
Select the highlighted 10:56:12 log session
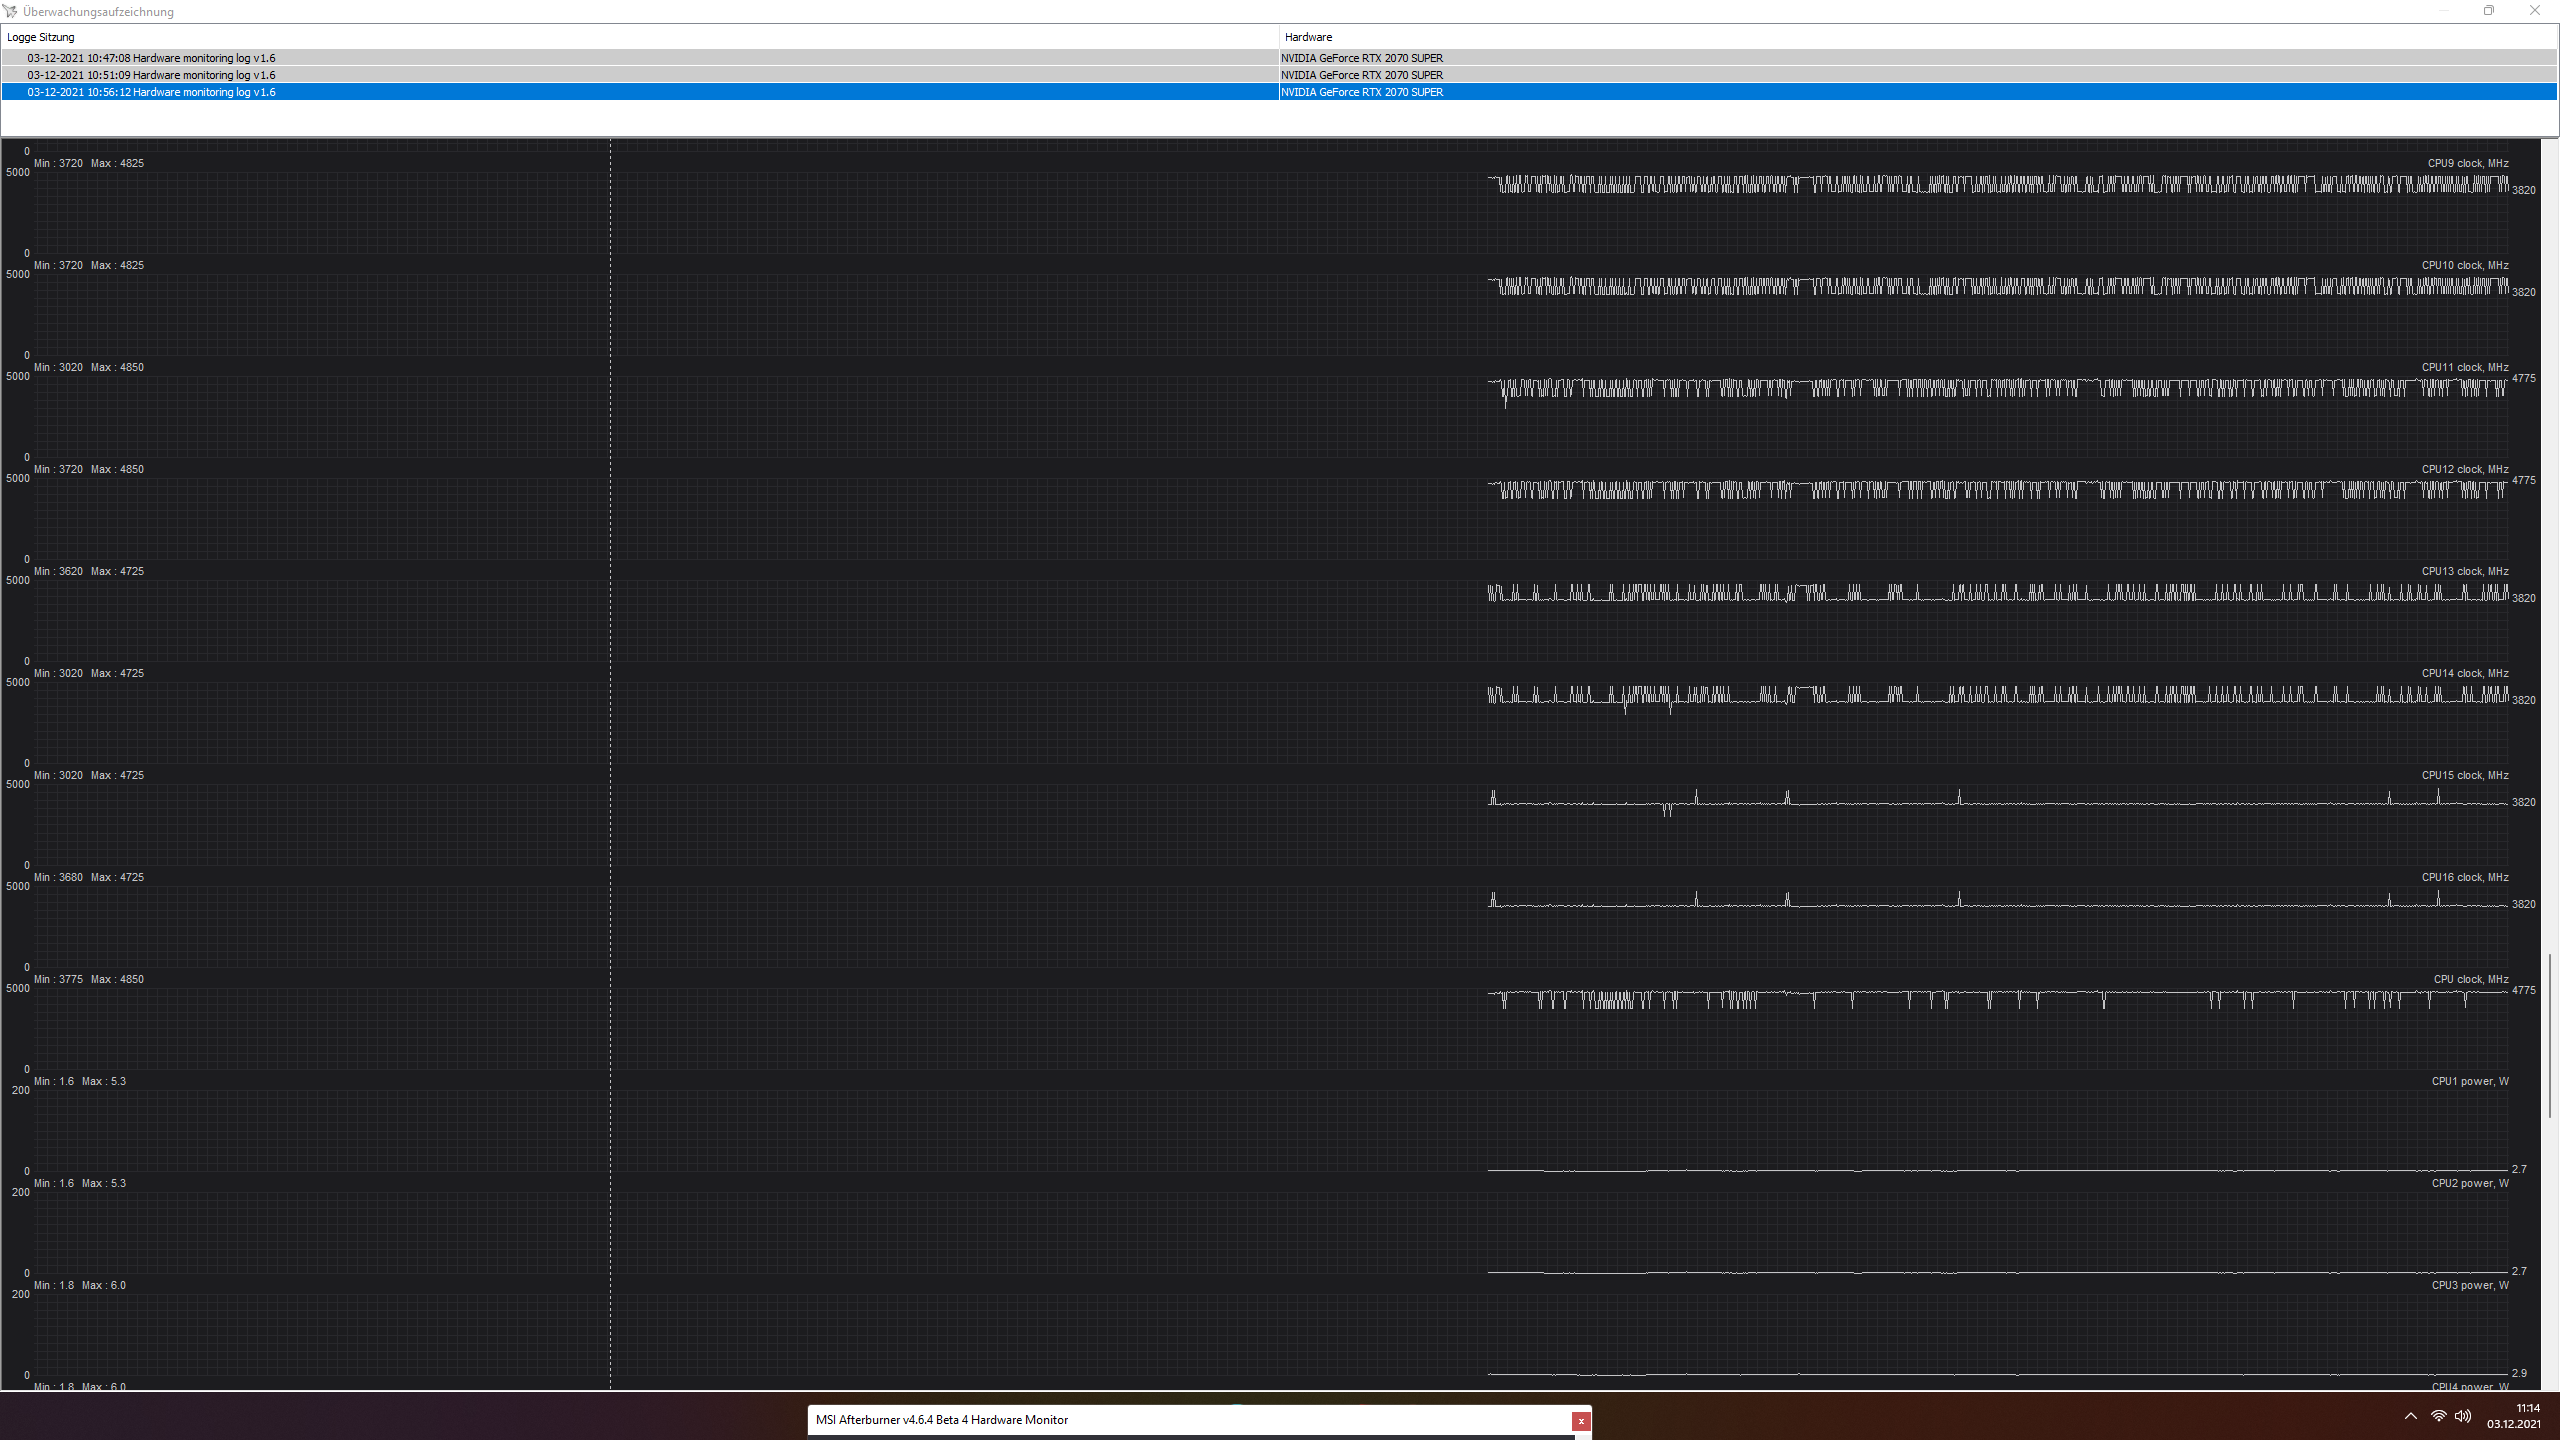tap(151, 92)
